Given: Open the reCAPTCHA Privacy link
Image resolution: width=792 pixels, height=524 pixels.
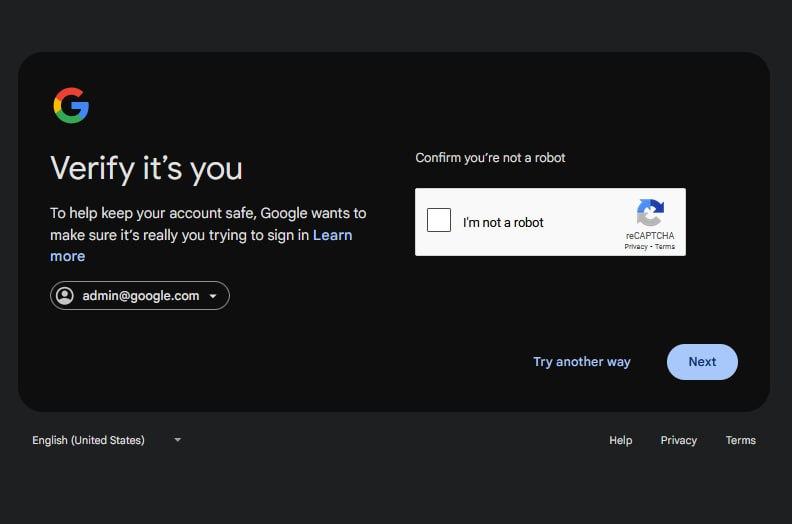Looking at the screenshot, I should (x=636, y=247).
